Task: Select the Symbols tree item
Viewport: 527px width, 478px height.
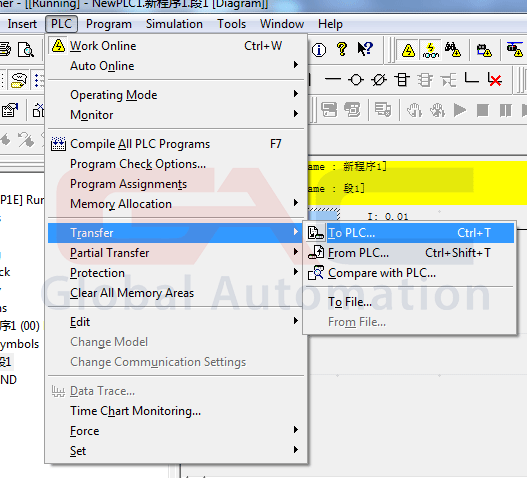Action: click(x=19, y=344)
